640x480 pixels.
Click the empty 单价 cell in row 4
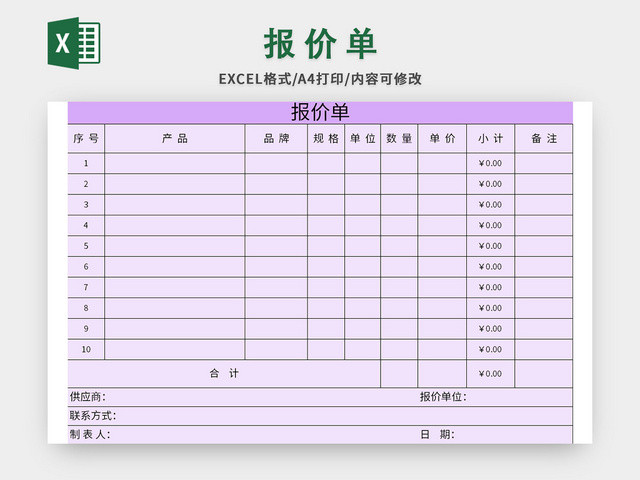[x=442, y=225]
